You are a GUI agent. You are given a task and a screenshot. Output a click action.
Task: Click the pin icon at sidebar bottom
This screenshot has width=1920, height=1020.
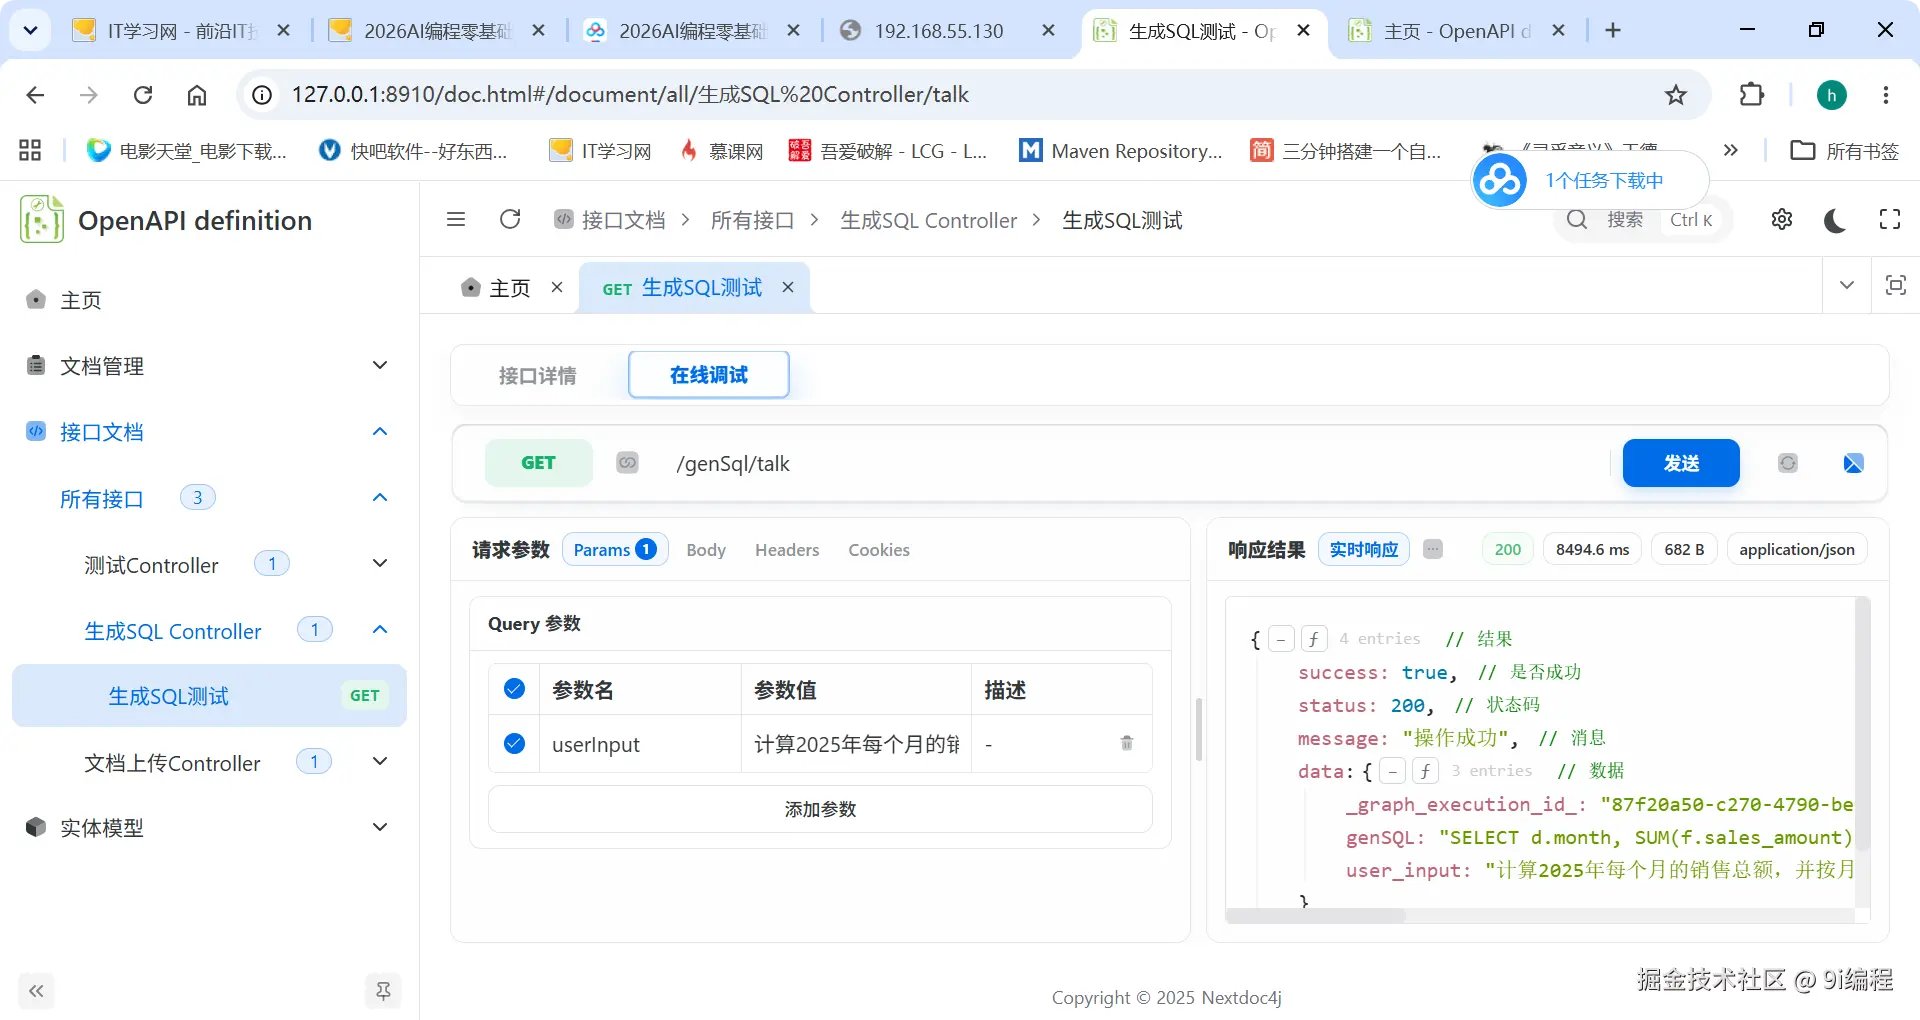click(383, 991)
